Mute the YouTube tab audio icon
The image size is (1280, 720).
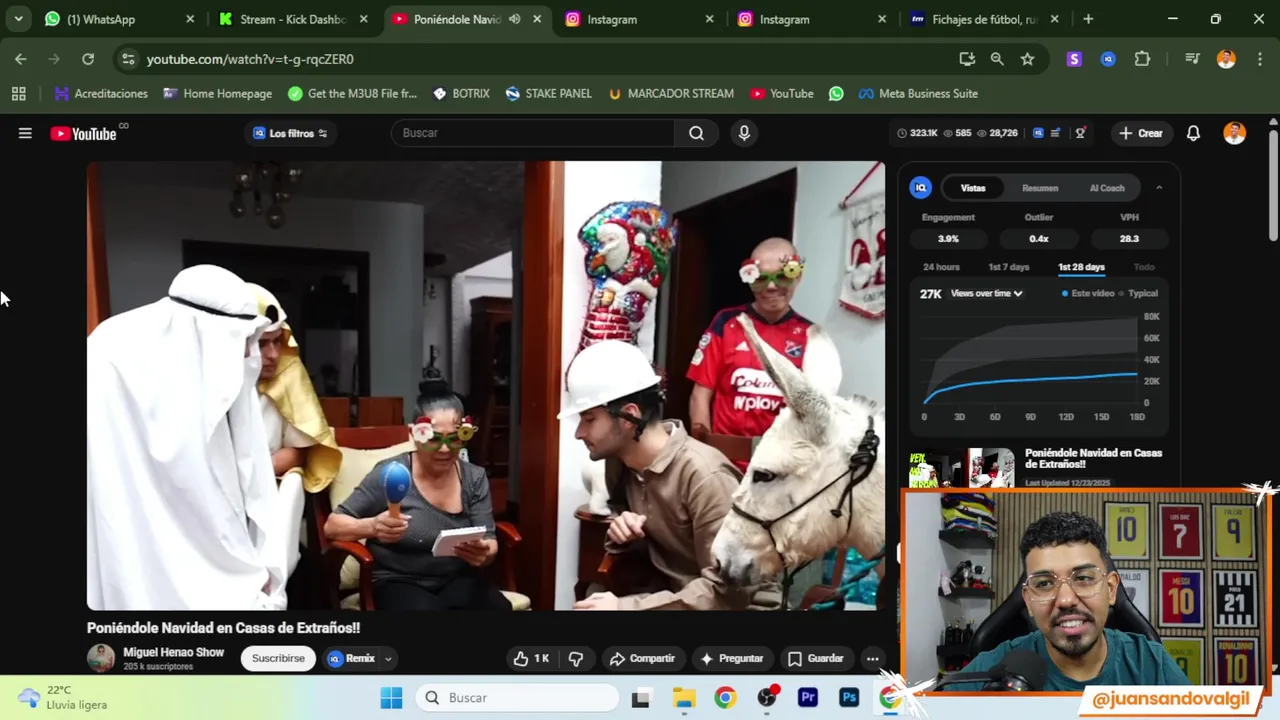pos(514,19)
